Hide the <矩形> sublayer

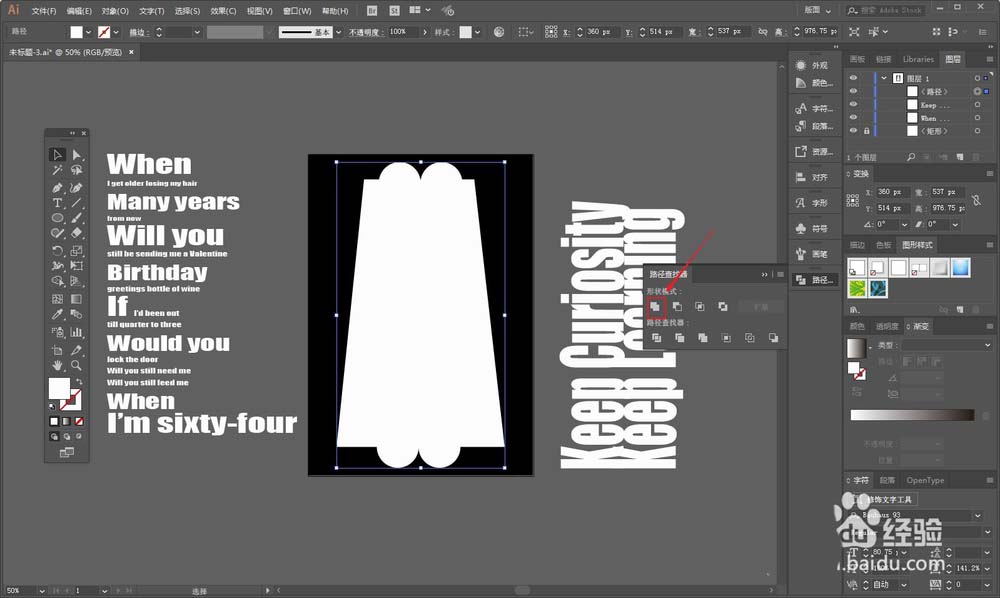point(853,131)
